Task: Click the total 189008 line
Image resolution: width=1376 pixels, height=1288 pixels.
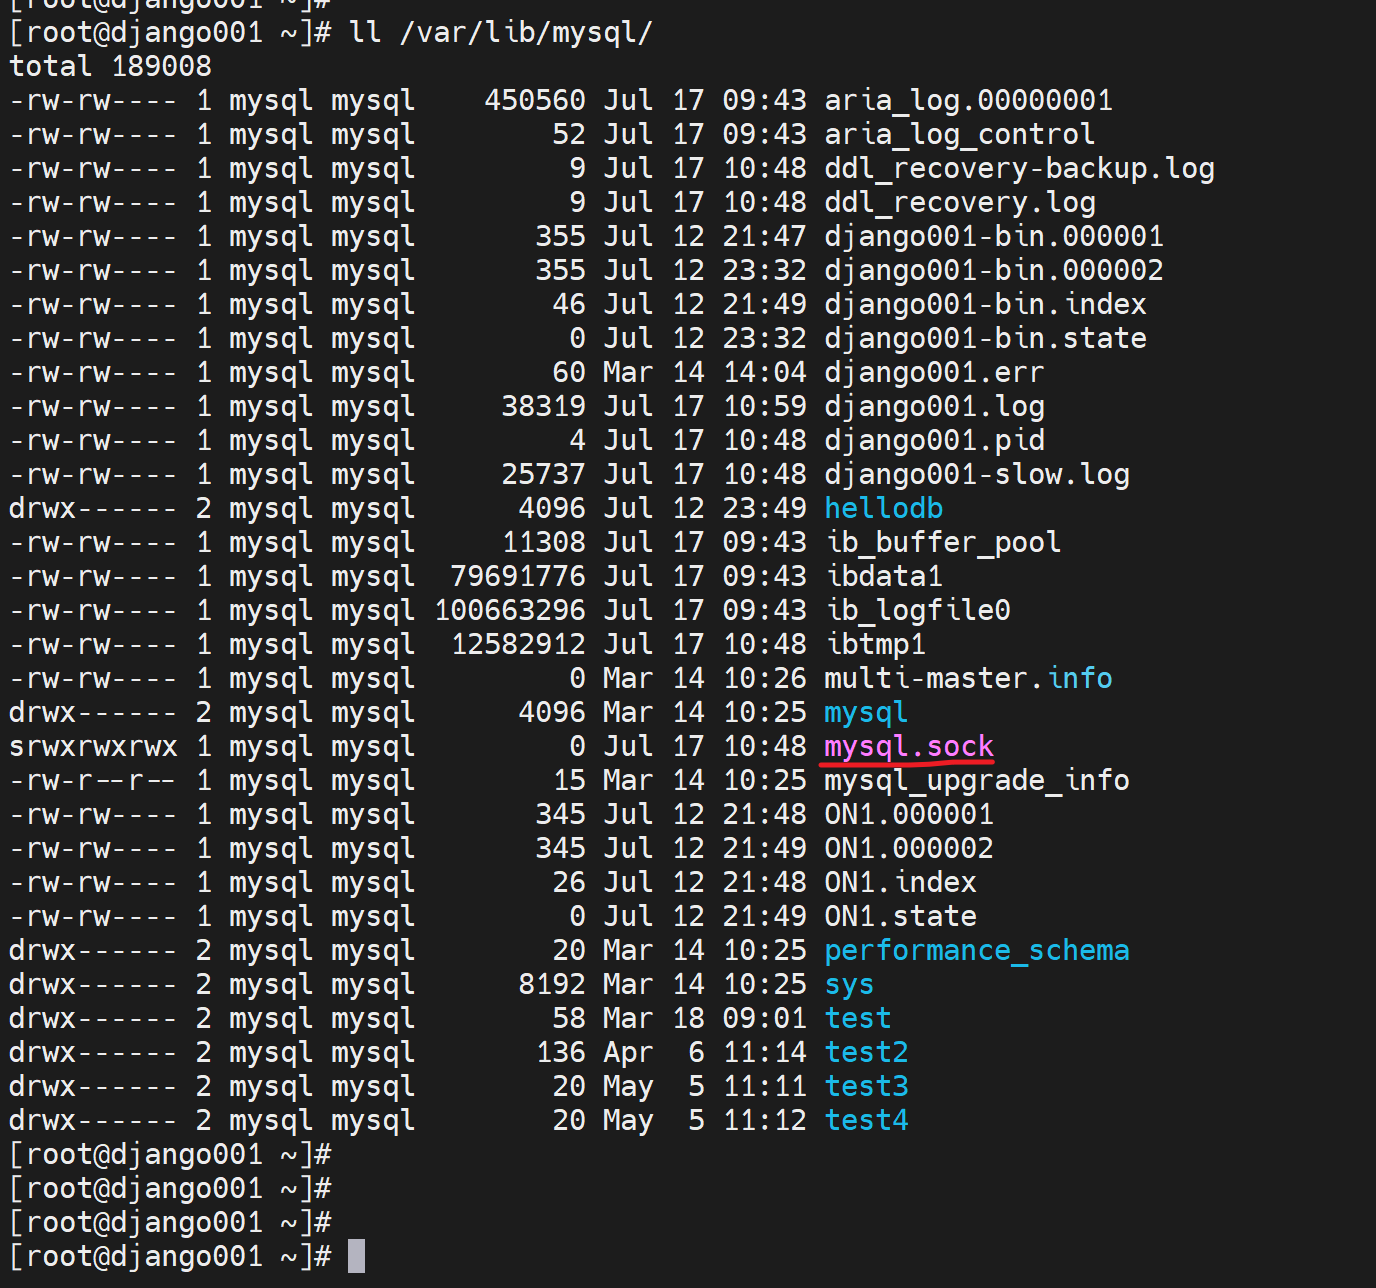Action: (110, 67)
